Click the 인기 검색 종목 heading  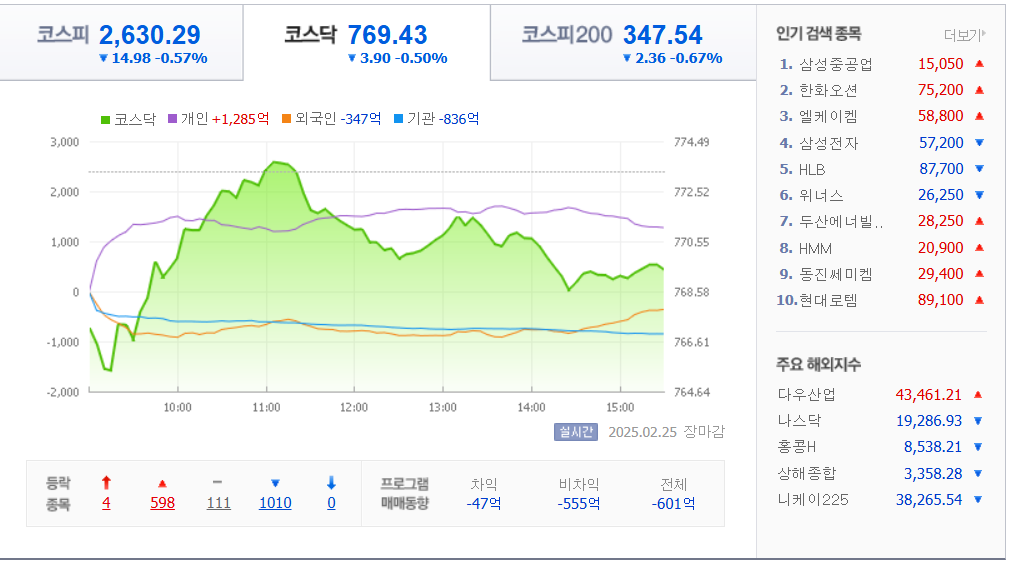818,33
